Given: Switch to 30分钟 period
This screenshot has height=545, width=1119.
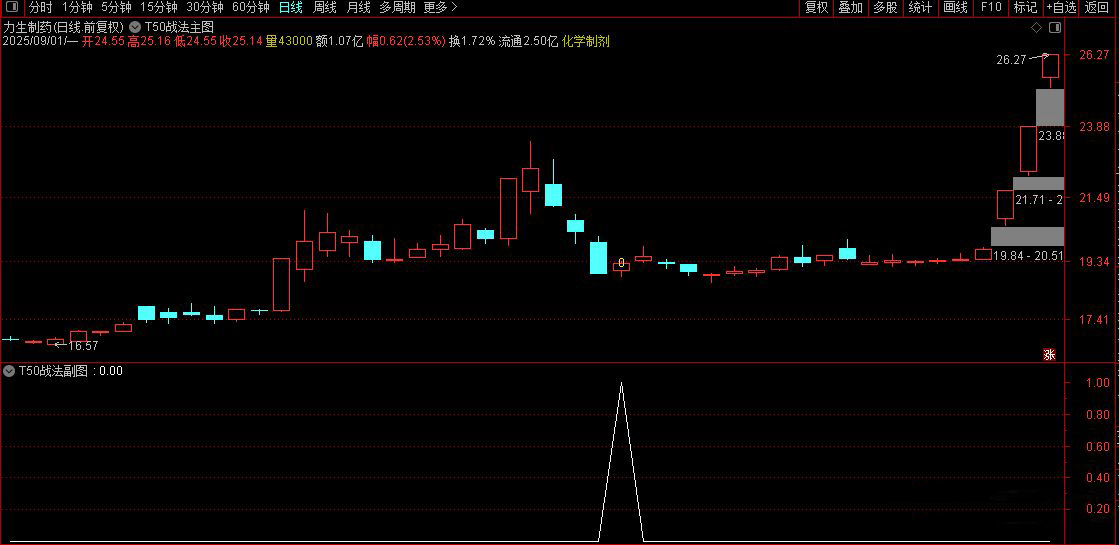Looking at the screenshot, I should click(205, 8).
